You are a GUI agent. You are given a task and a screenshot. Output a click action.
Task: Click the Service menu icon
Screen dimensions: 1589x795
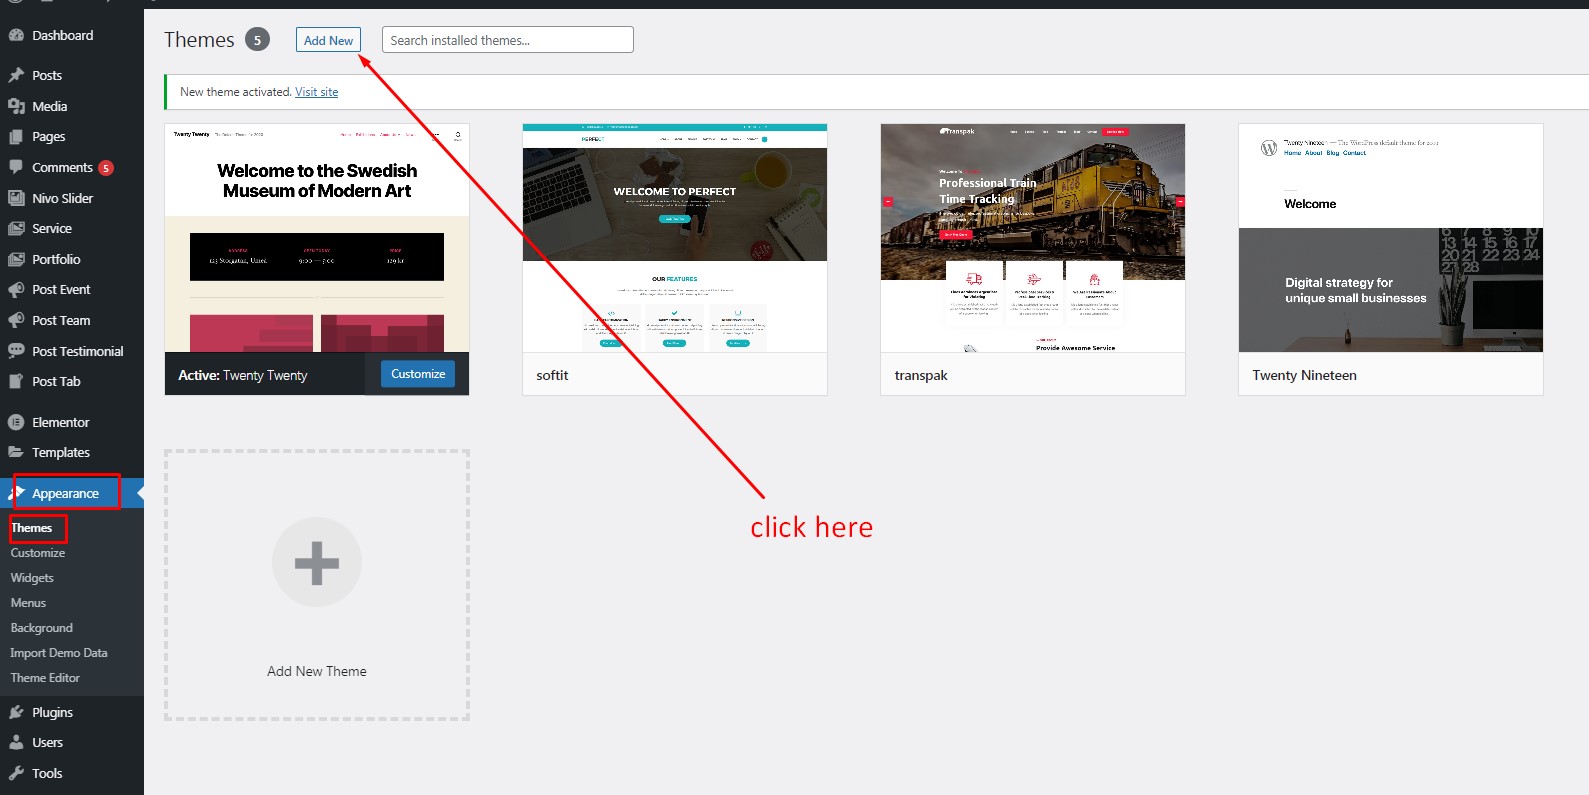click(16, 228)
